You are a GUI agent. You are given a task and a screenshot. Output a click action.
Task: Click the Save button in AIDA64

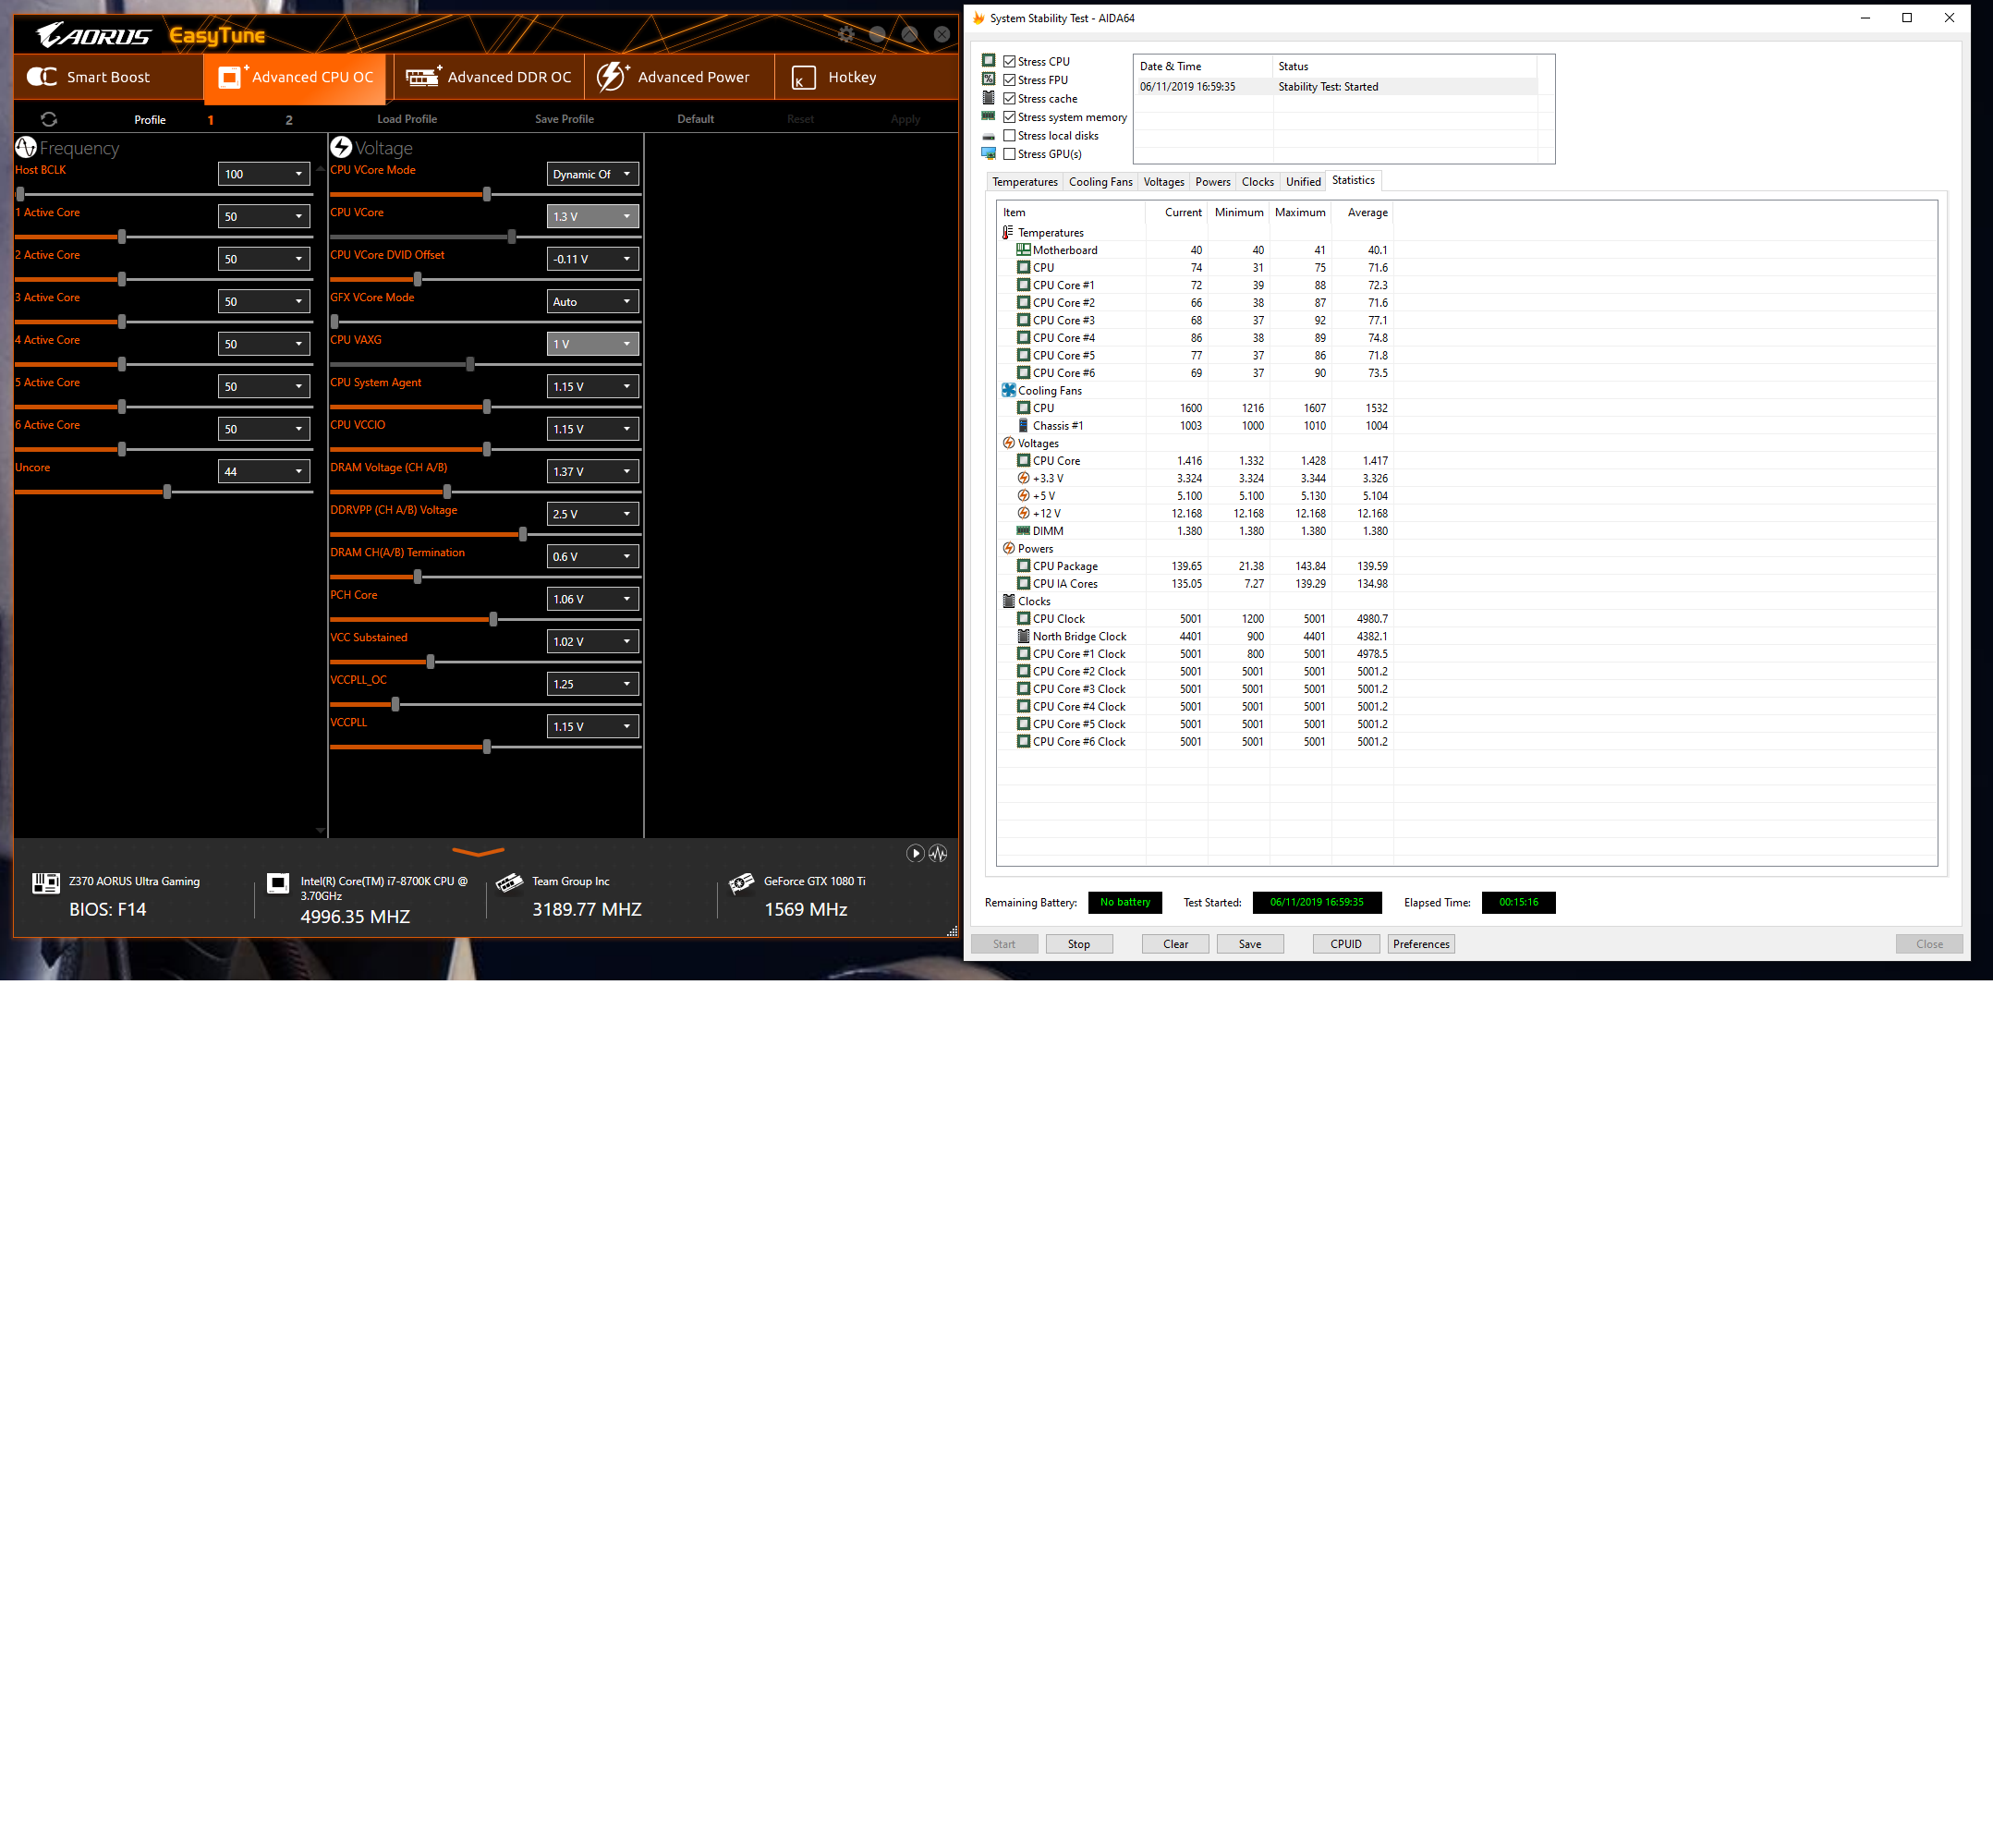click(x=1250, y=944)
